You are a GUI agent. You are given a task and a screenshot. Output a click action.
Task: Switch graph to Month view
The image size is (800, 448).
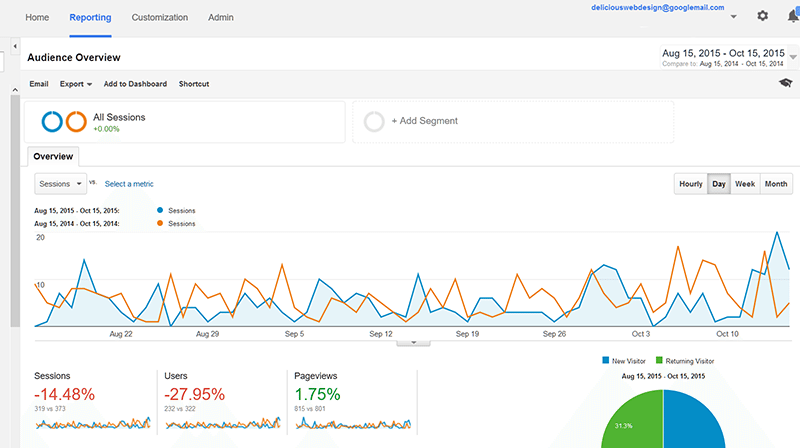pos(776,184)
